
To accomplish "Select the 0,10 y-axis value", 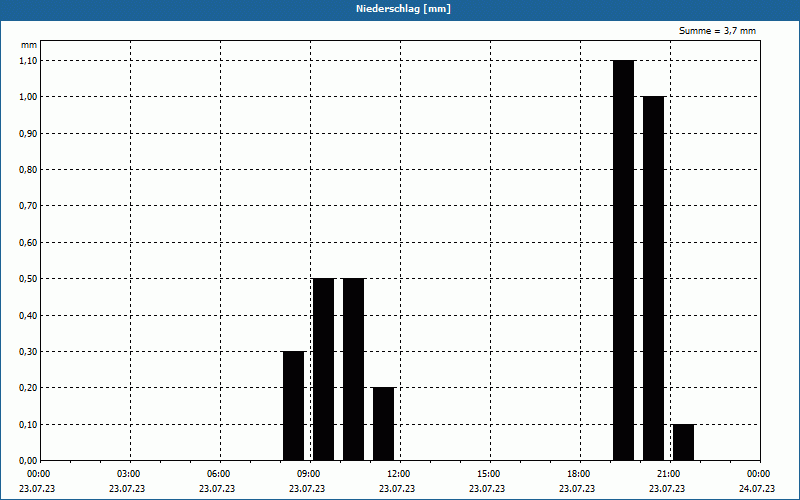I will (28, 424).
